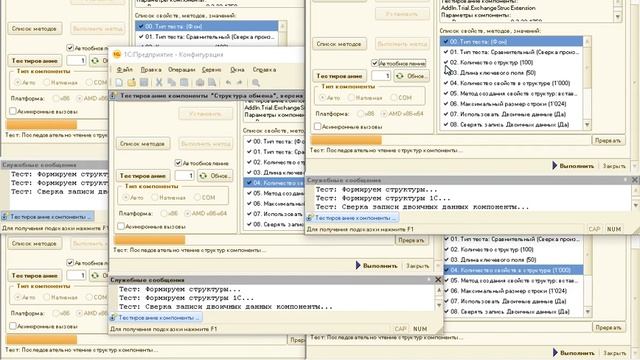Screen dimensions: 640x360
Task: Select the 'Тестирование компоненты...' window tab in the Конфигурация window
Action: [x=155, y=318]
